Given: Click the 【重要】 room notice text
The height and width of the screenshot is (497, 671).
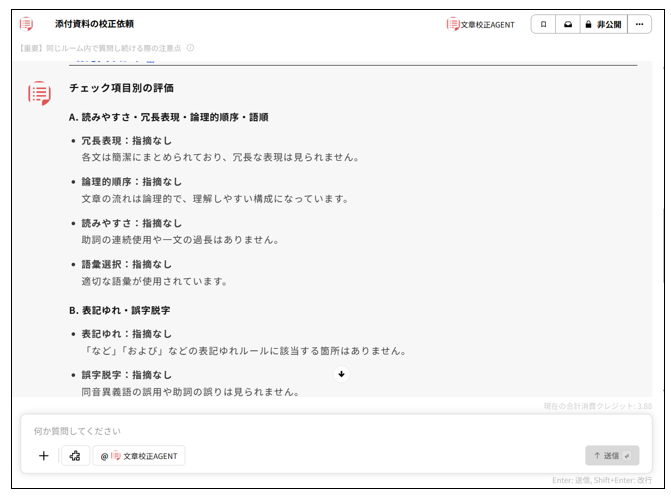Looking at the screenshot, I should point(100,48).
